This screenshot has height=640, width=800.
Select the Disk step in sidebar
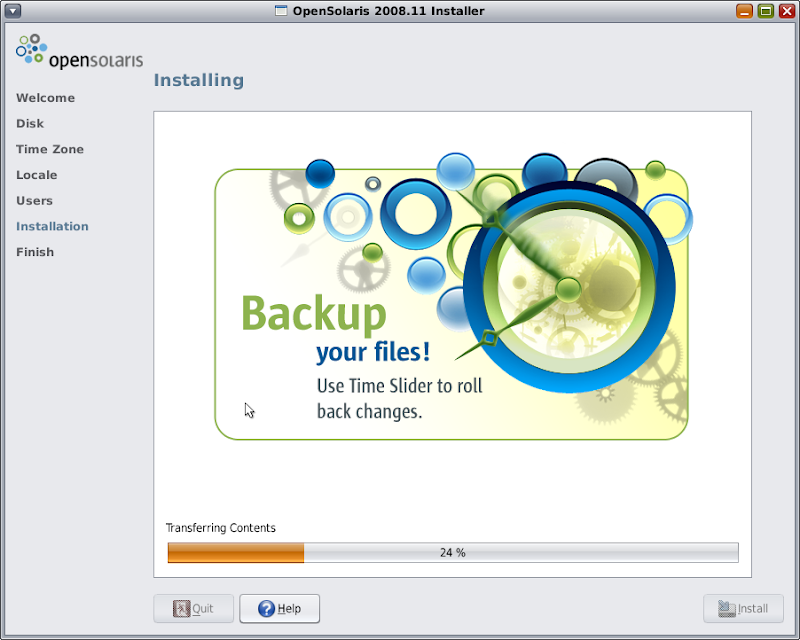tap(30, 124)
